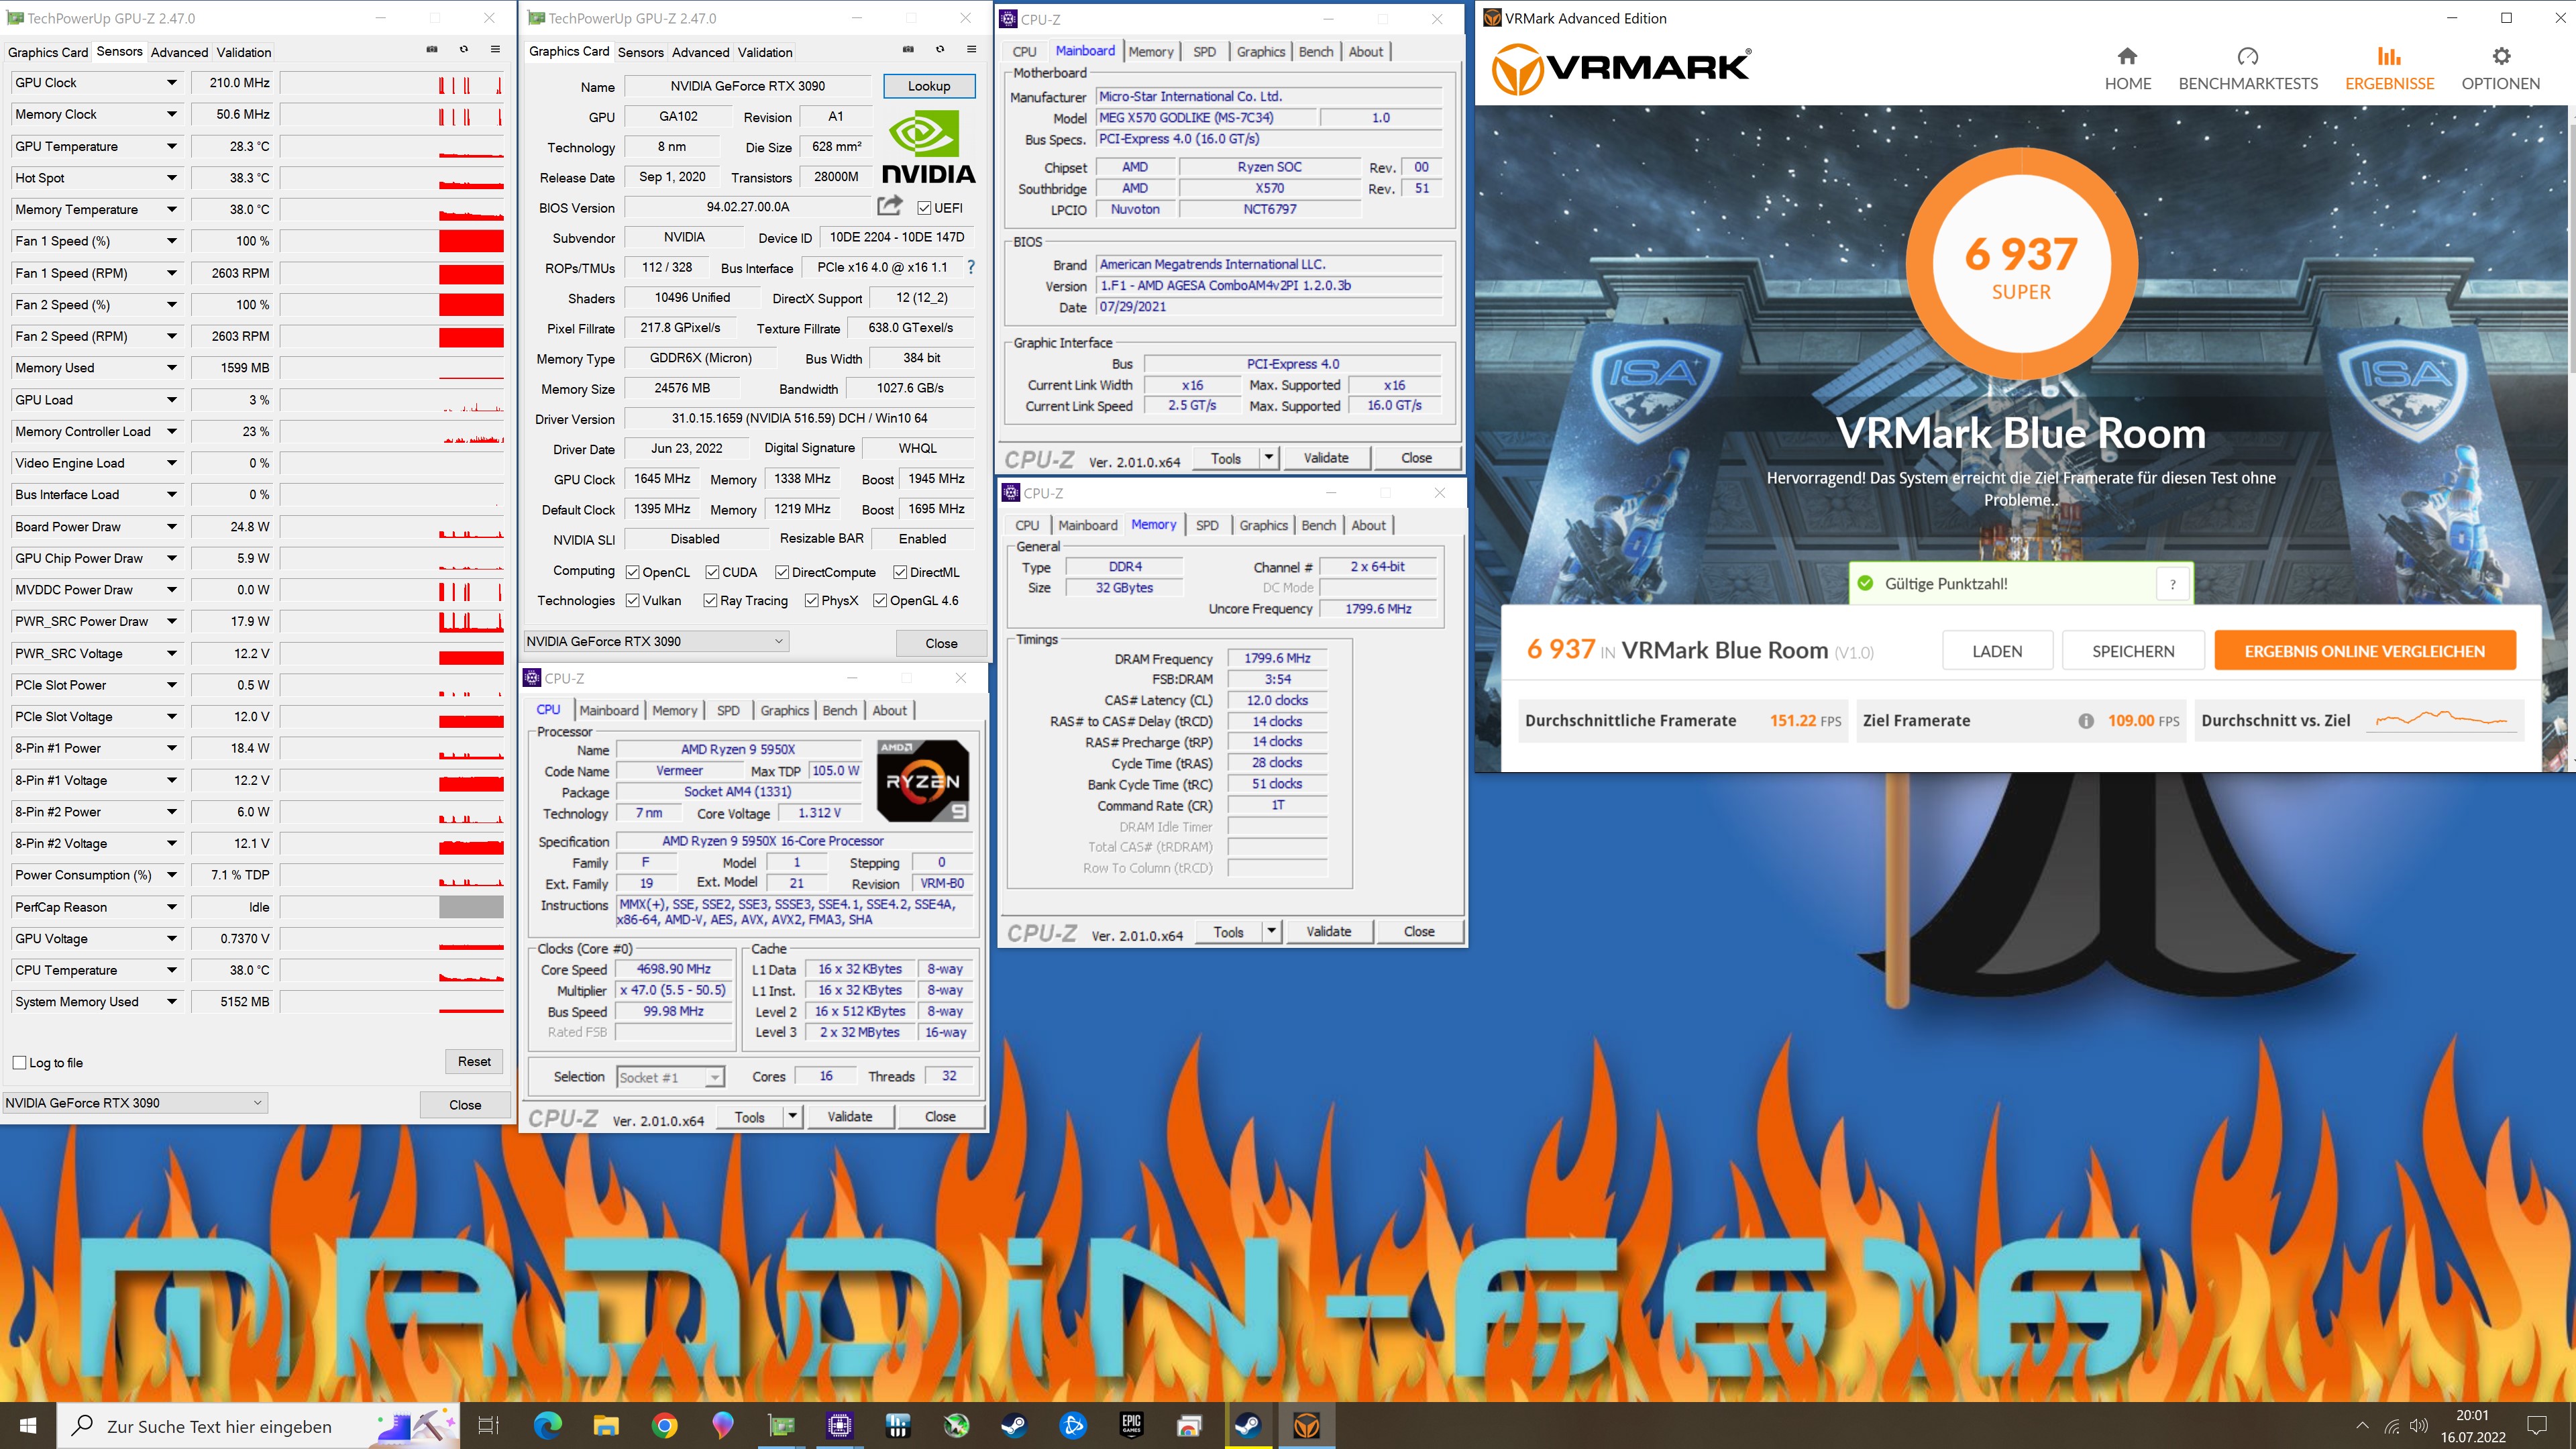Launch Google Chrome from taskbar
Image resolution: width=2576 pixels, height=1449 pixels.
pos(665,1425)
